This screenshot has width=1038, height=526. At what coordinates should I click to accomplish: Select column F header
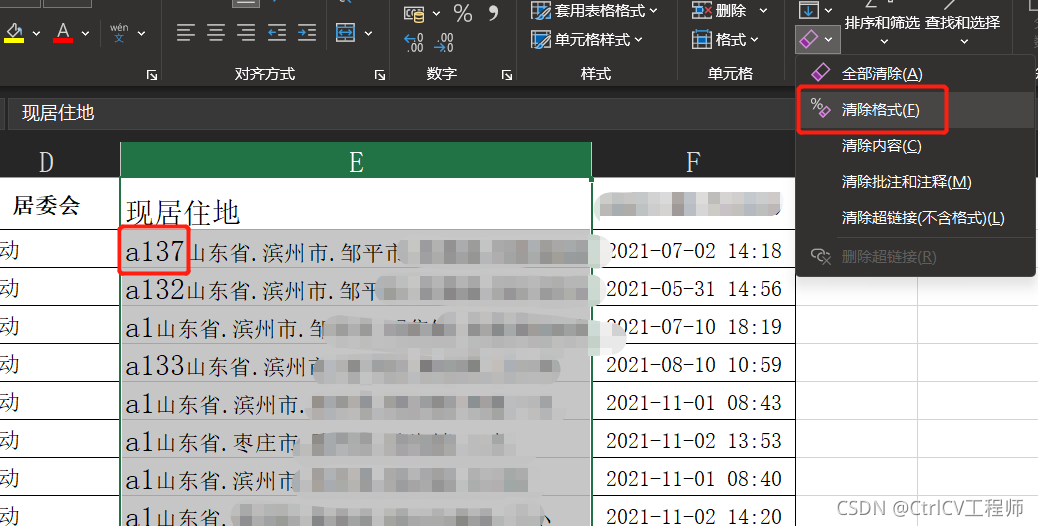point(693,161)
